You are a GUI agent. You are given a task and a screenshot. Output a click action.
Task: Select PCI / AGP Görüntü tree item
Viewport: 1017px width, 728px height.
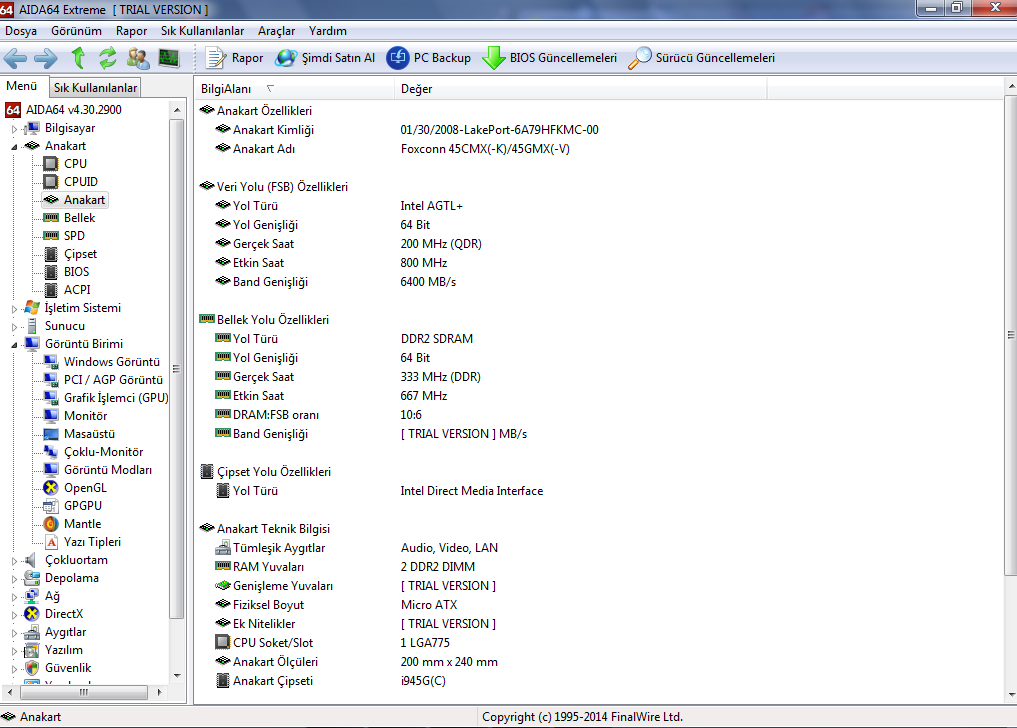tap(113, 380)
